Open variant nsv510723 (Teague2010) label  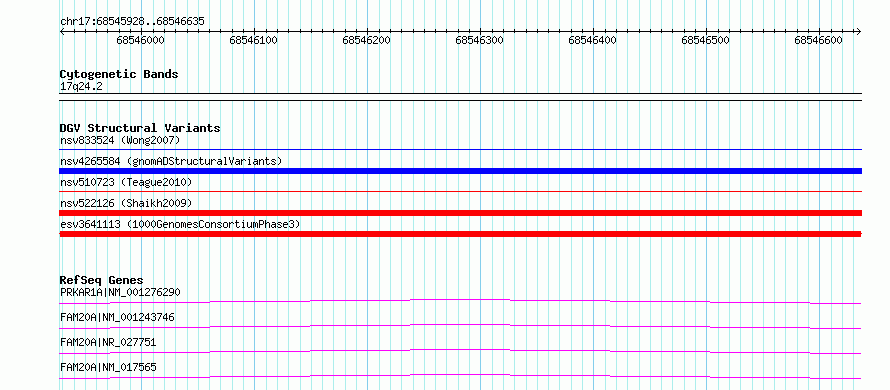[126, 182]
